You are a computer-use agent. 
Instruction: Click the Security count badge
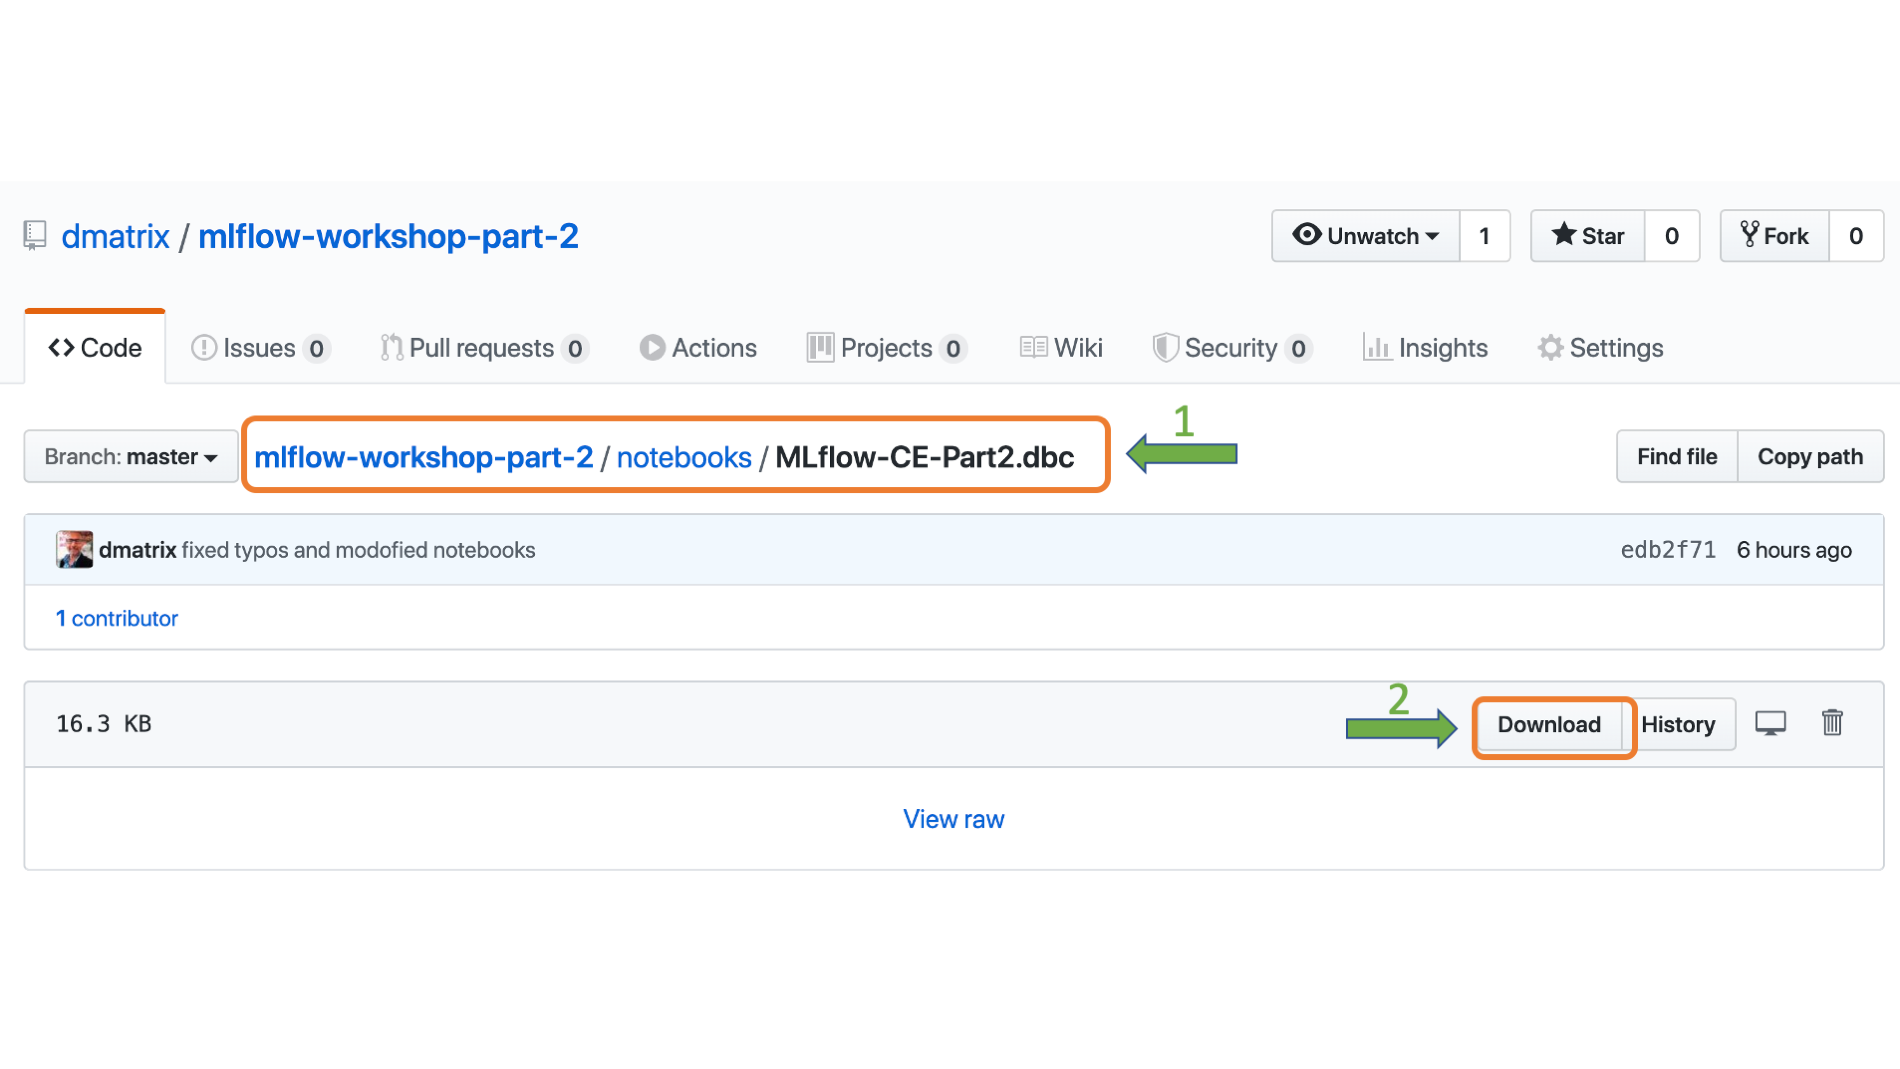pos(1298,349)
